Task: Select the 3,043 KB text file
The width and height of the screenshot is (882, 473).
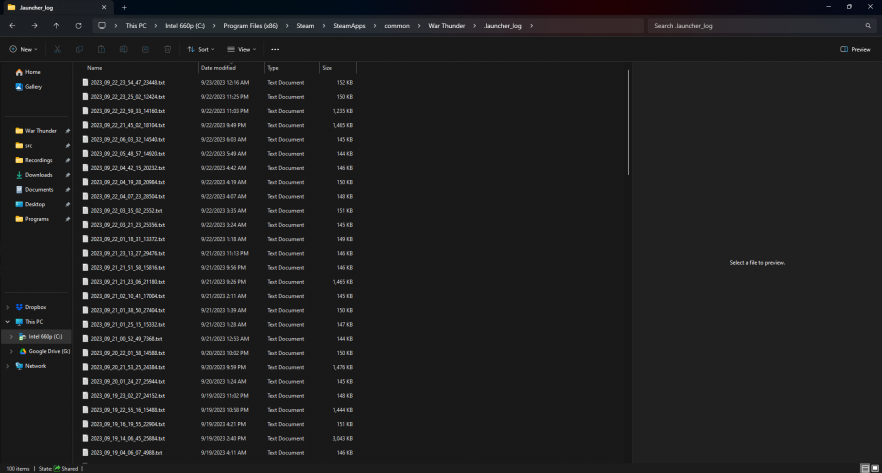Action: pyautogui.click(x=218, y=438)
